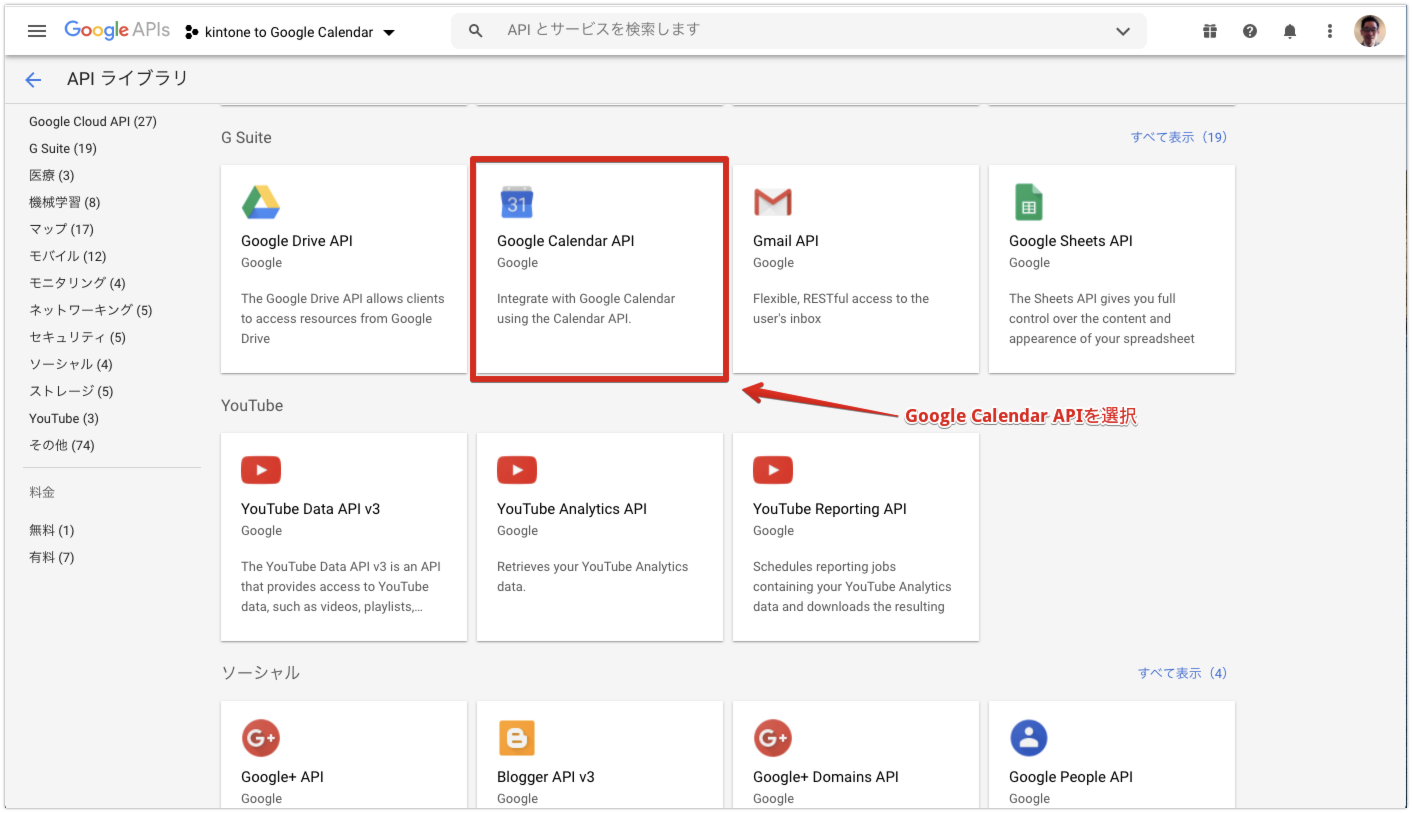Screen dimensions: 1412x813
Task: Click 'Integrate with Google Calendar' description
Action: 586,308
